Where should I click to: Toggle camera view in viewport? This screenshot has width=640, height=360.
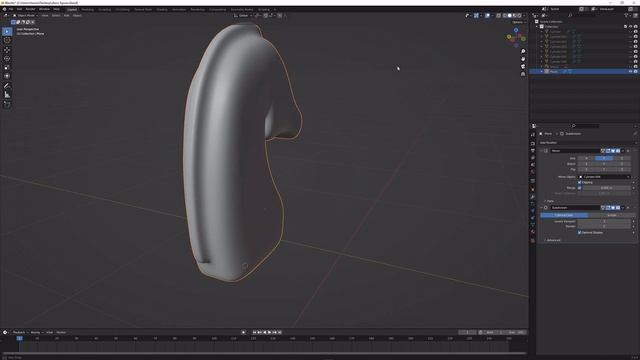pyautogui.click(x=523, y=66)
